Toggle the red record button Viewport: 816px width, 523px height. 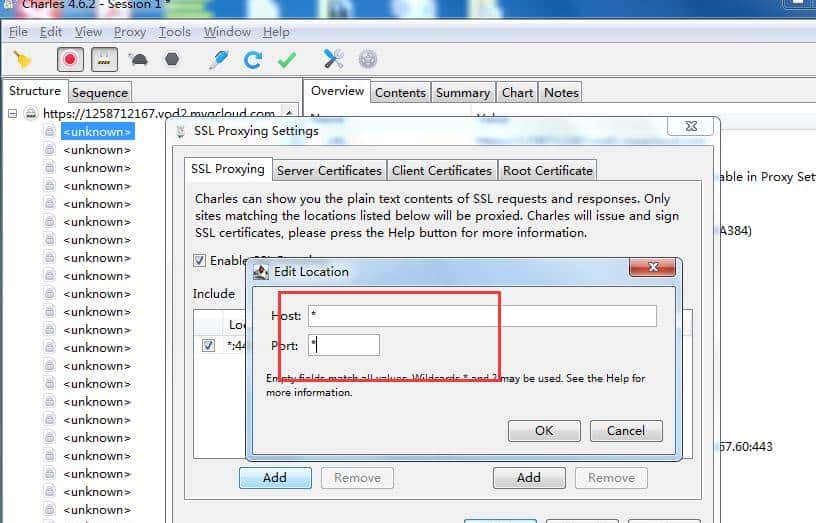coord(70,60)
